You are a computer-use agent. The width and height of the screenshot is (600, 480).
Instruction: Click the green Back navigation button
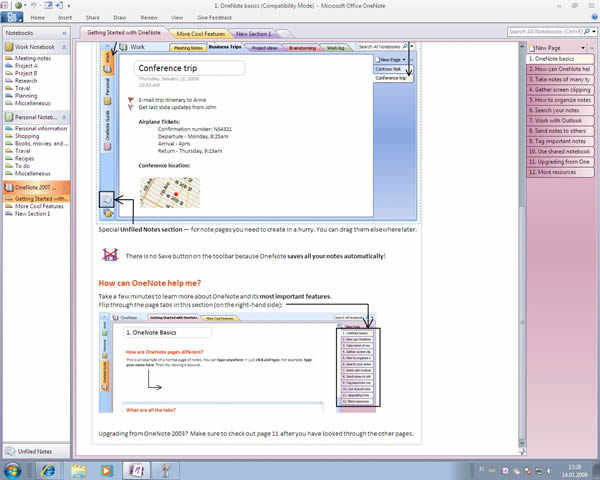click(18, 5)
